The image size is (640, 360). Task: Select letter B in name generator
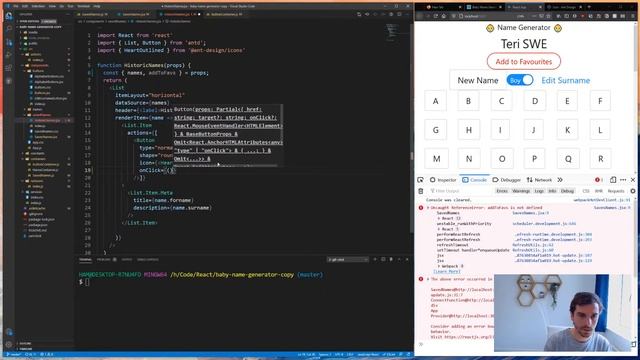coord(469,101)
